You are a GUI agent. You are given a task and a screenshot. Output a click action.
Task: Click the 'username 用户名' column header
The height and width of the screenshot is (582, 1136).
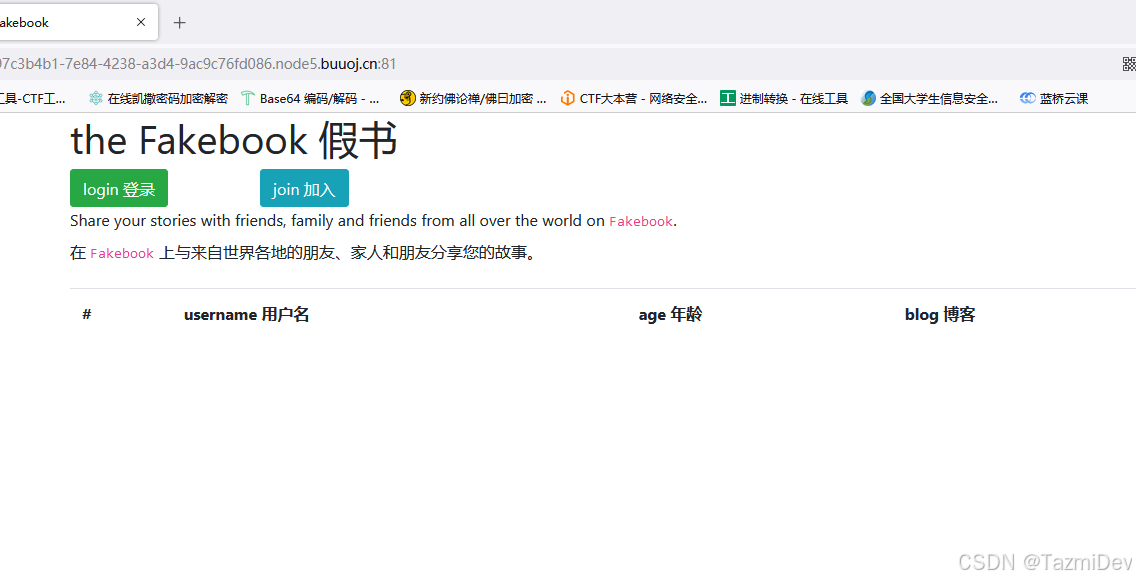[x=246, y=315]
